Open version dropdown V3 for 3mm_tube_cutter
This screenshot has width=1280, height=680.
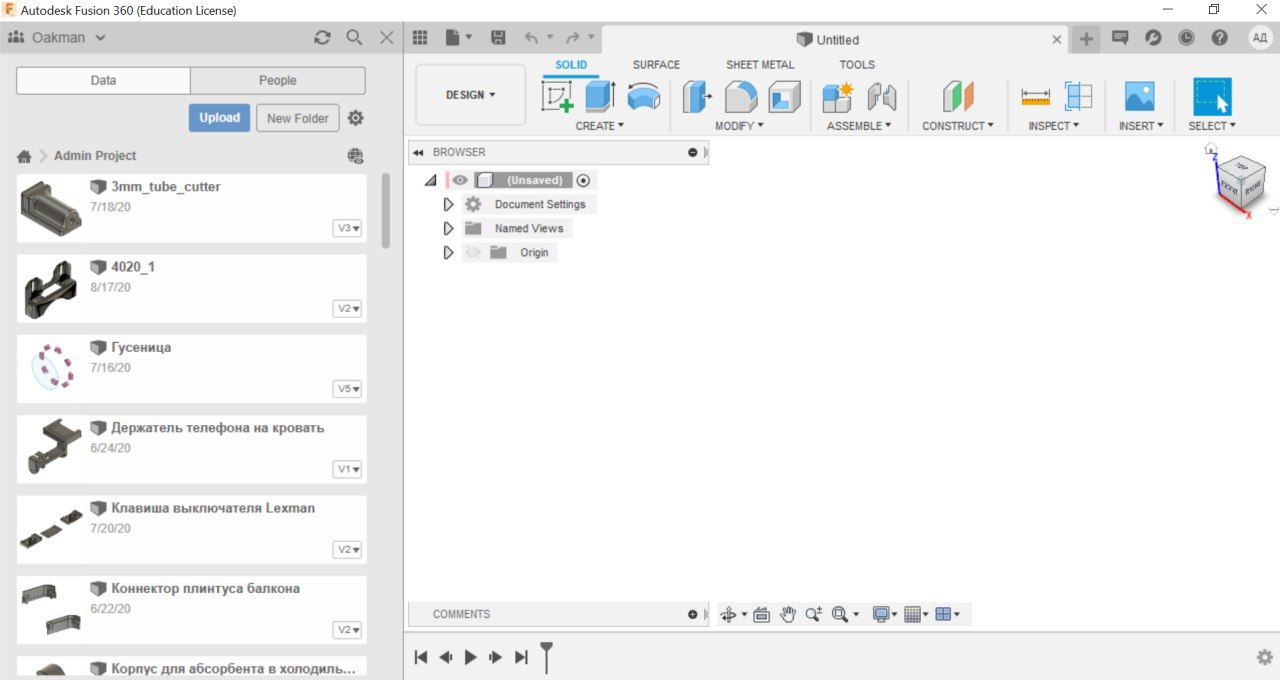tap(347, 228)
